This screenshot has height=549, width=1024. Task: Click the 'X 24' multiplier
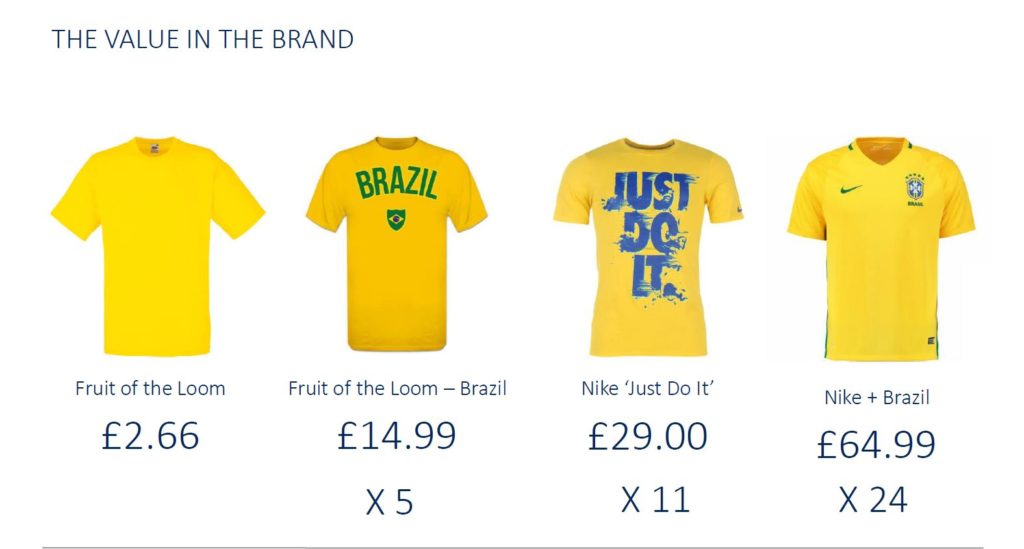pos(873,499)
